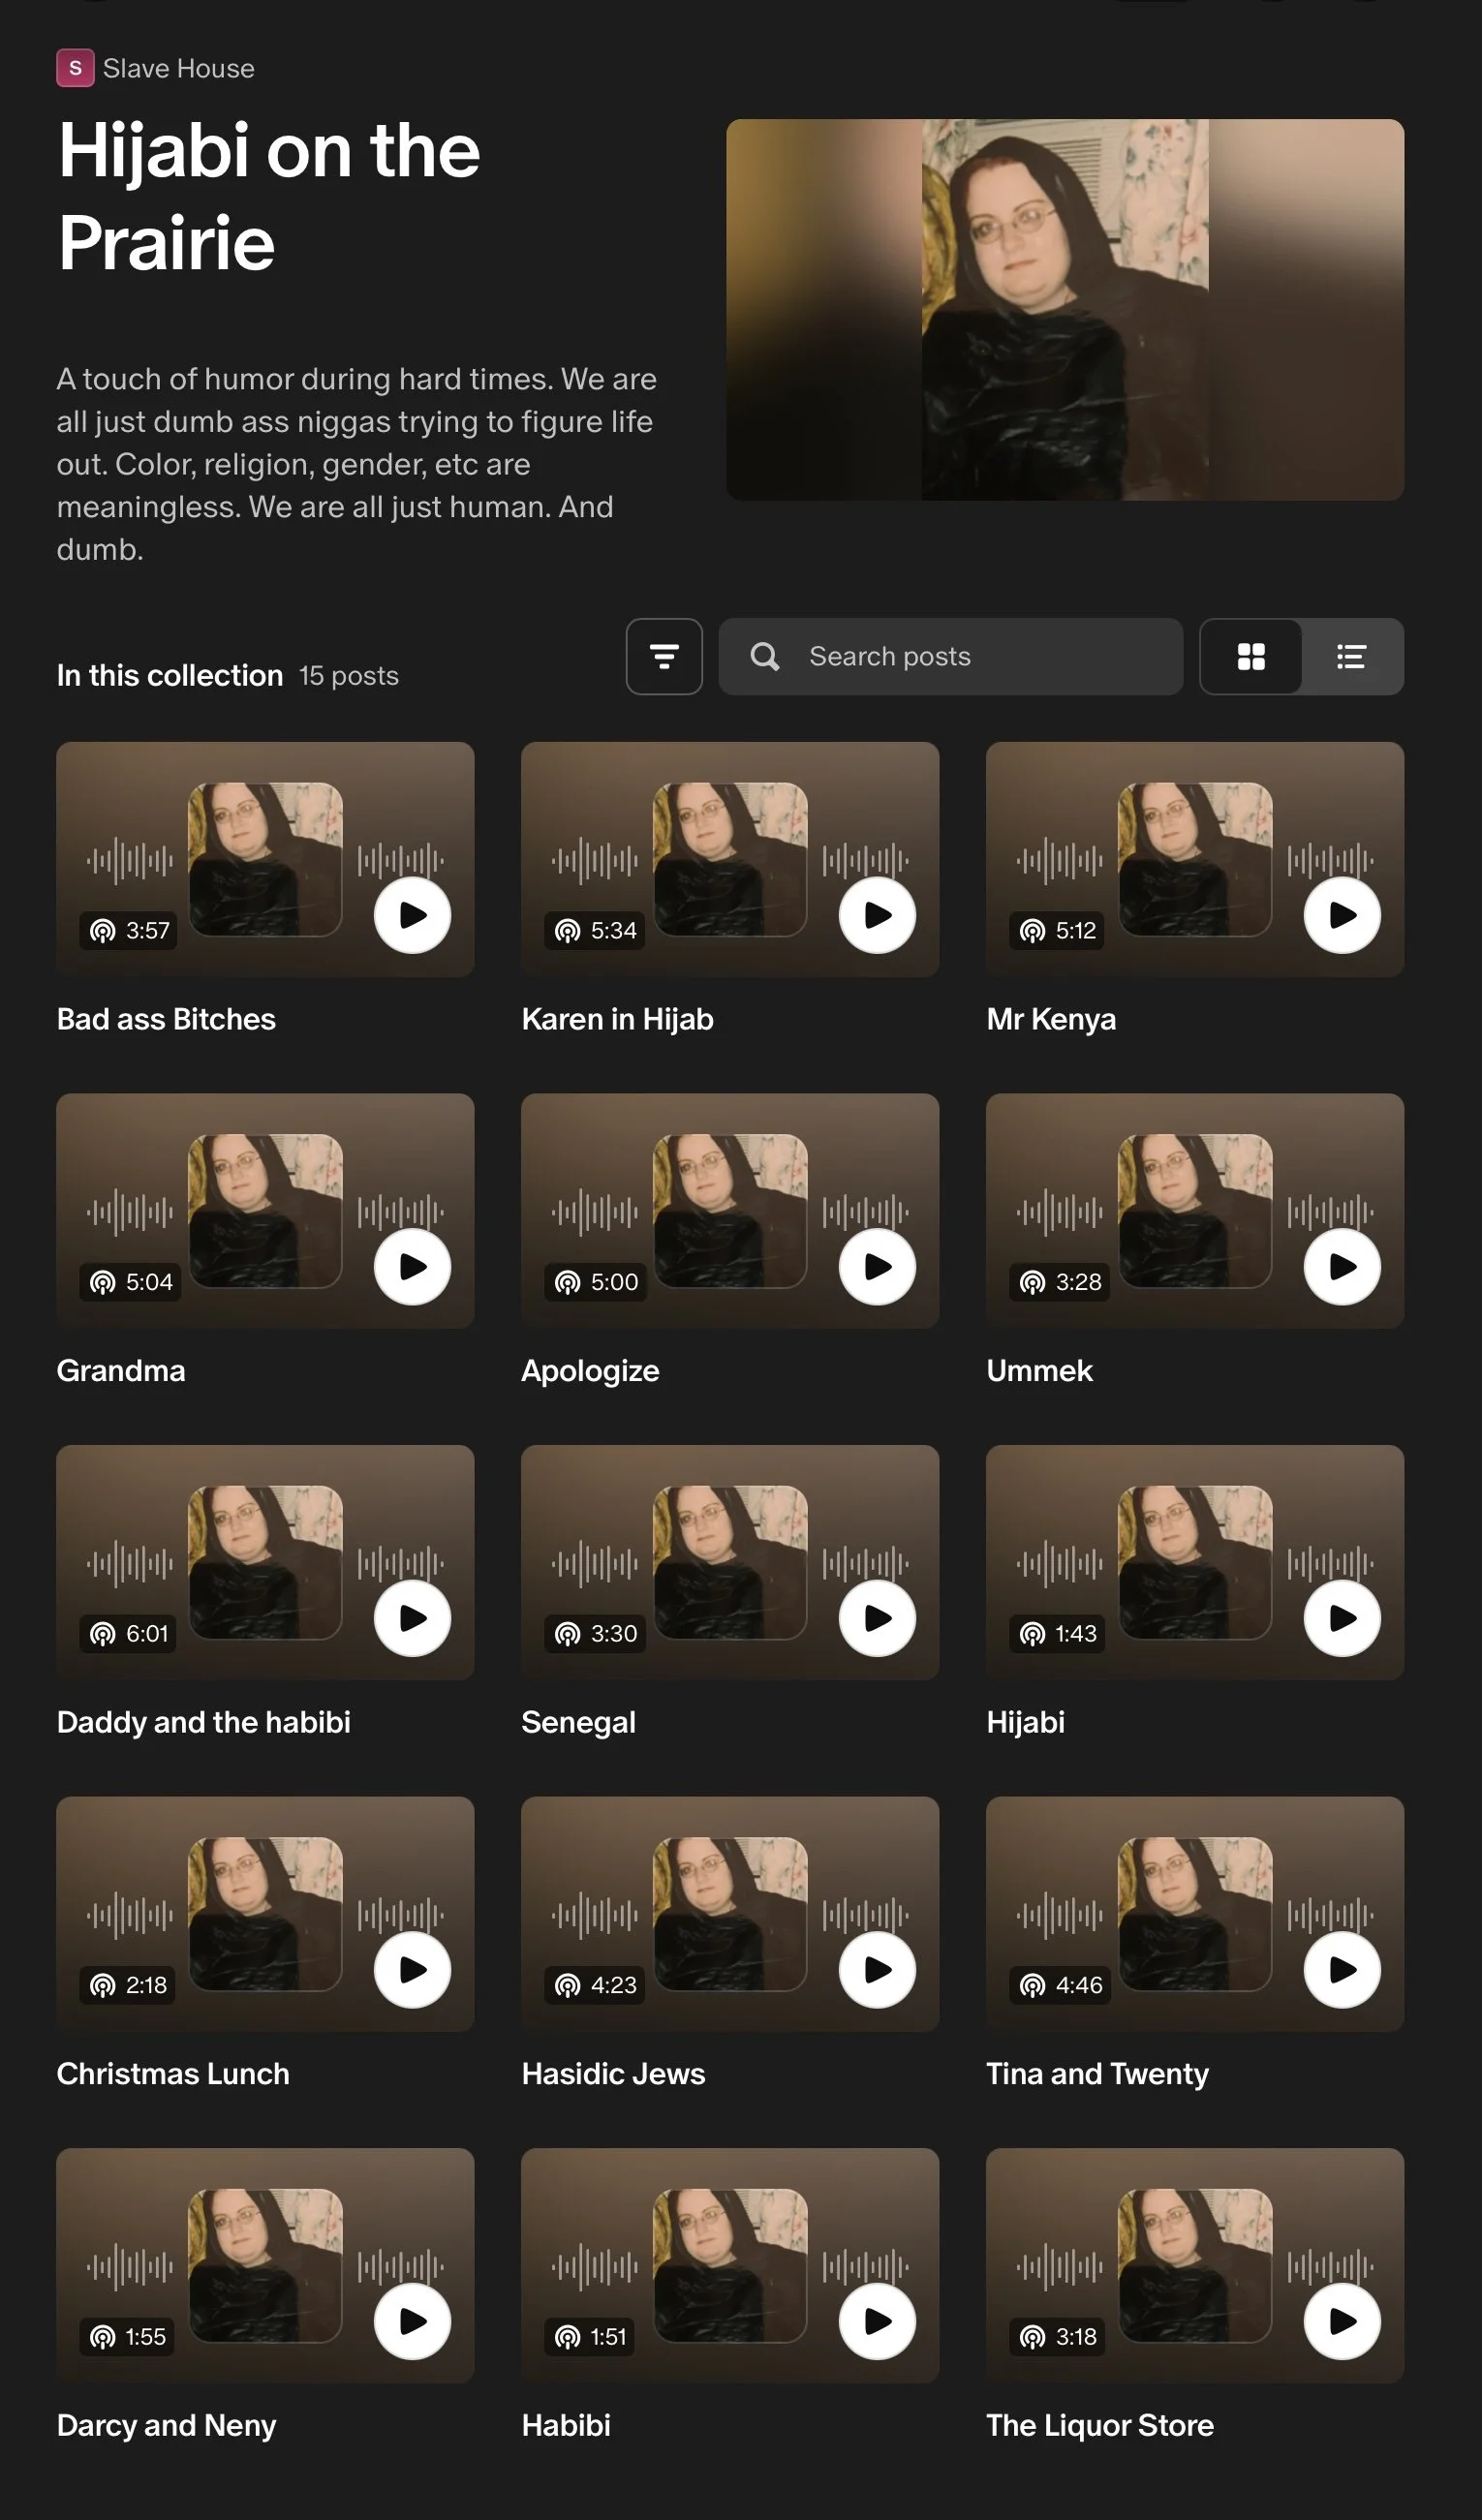This screenshot has width=1482, height=2520.
Task: Open the Christmas Lunch post title
Action: tap(173, 2074)
